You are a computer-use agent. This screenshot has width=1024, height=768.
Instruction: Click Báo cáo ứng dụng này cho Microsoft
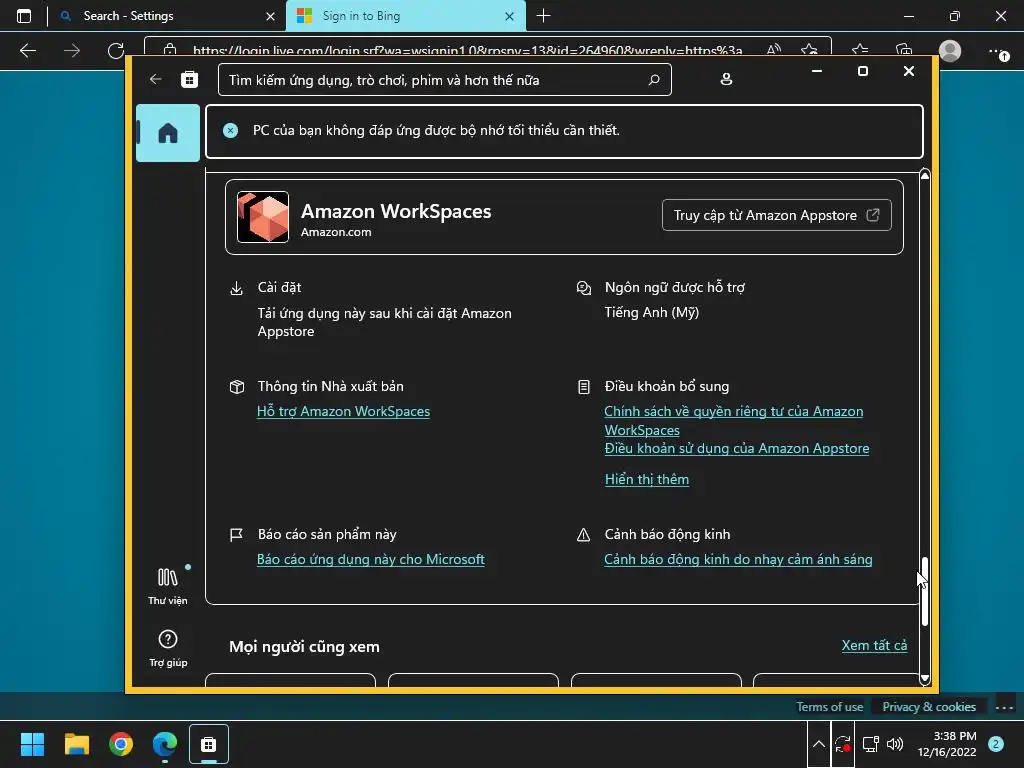pos(371,560)
